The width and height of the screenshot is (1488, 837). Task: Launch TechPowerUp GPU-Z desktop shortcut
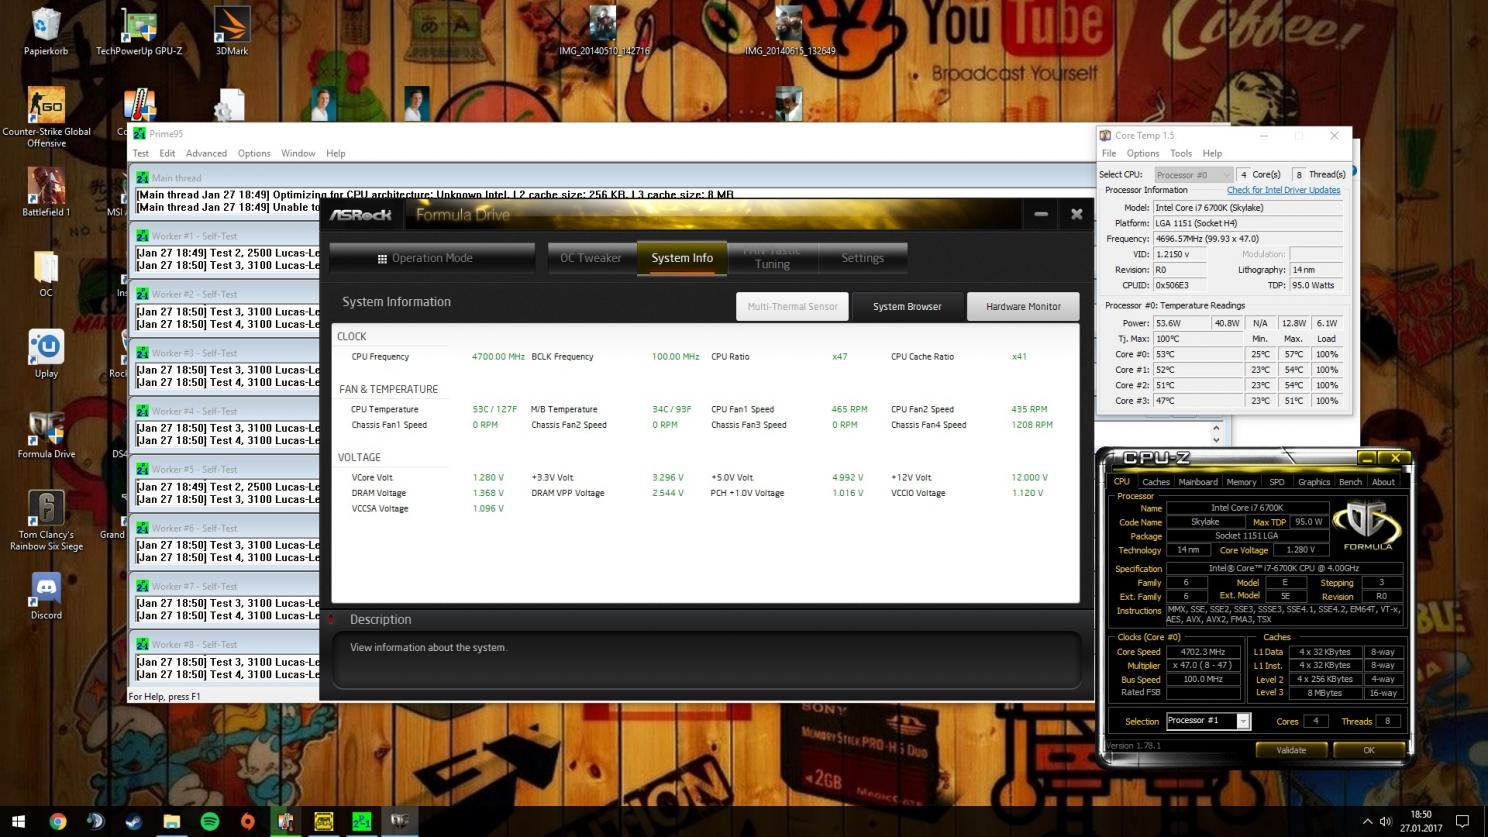coord(139,31)
